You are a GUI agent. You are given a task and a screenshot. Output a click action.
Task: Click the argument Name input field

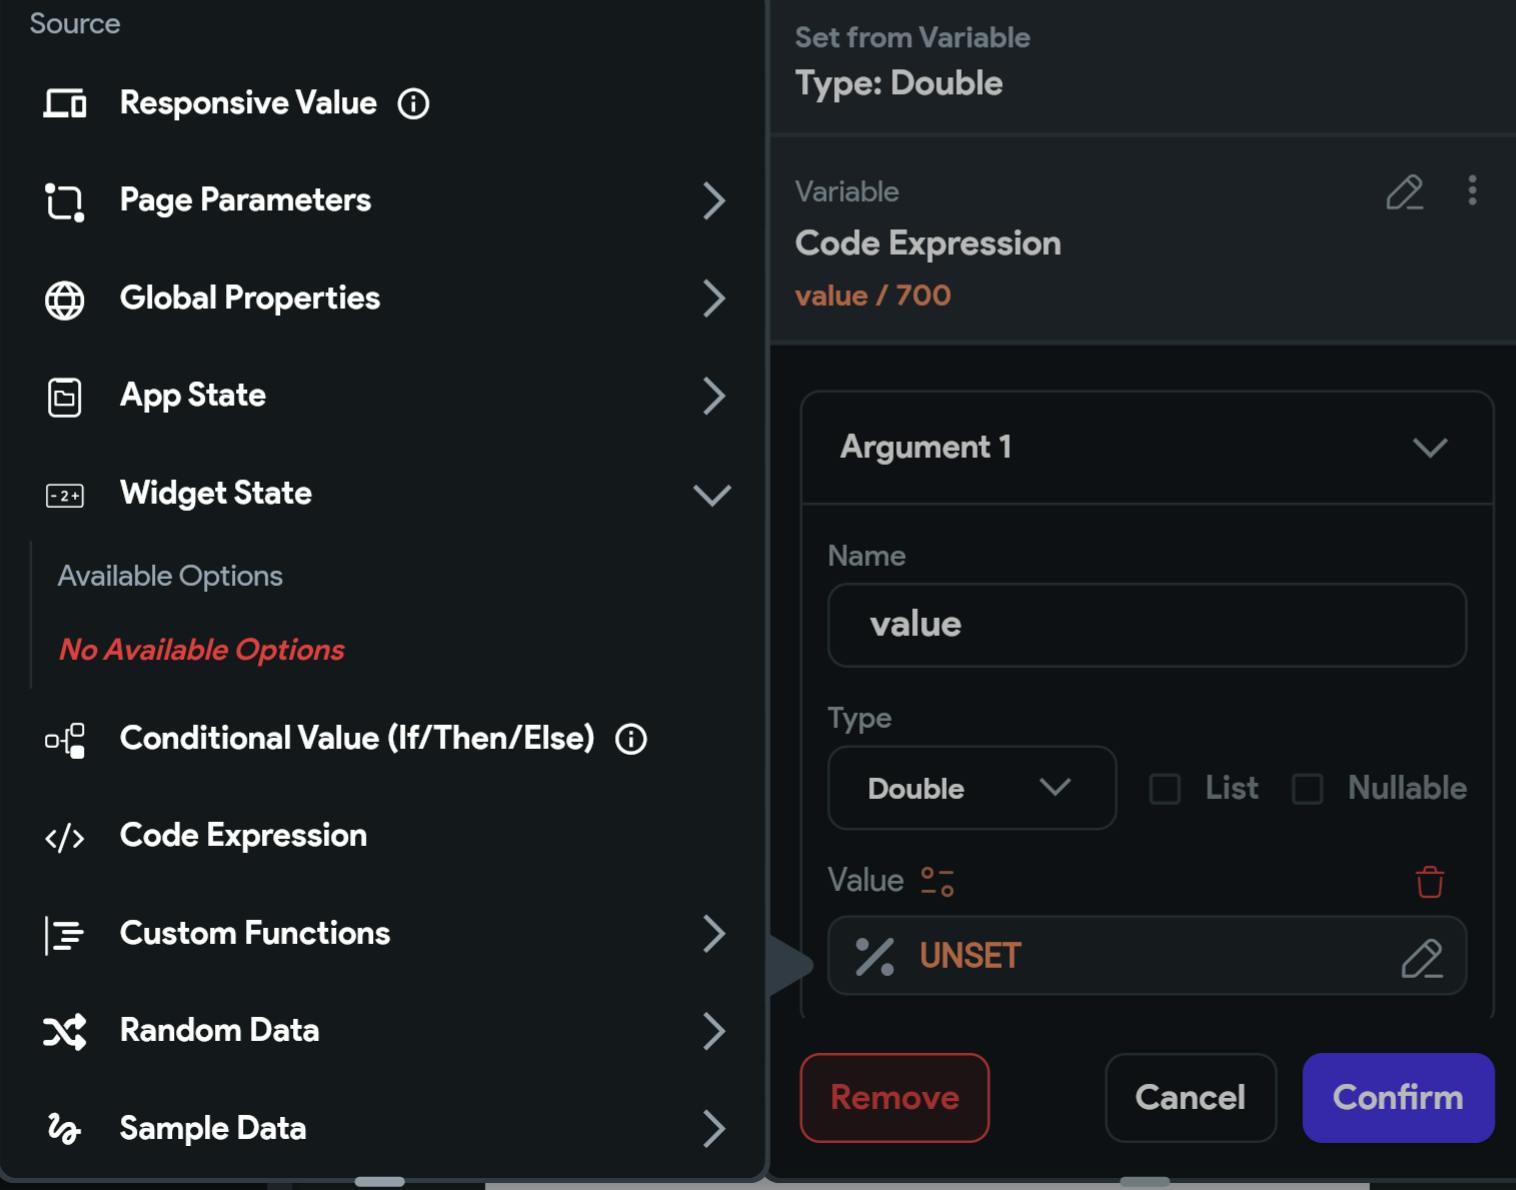[1147, 625]
